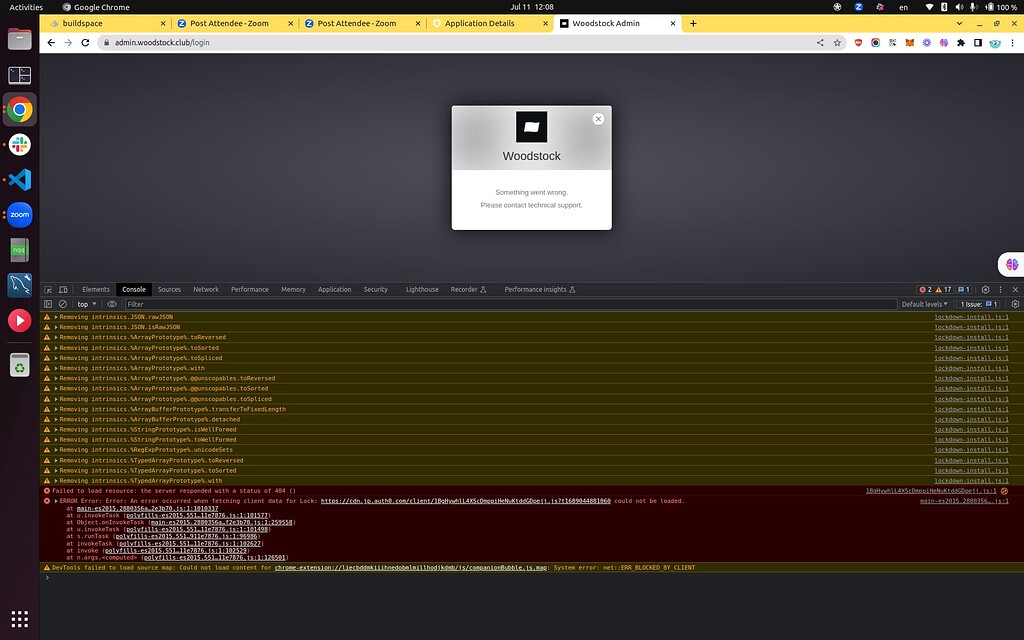Click the blue issues count badge in the tab bar

click(x=964, y=289)
